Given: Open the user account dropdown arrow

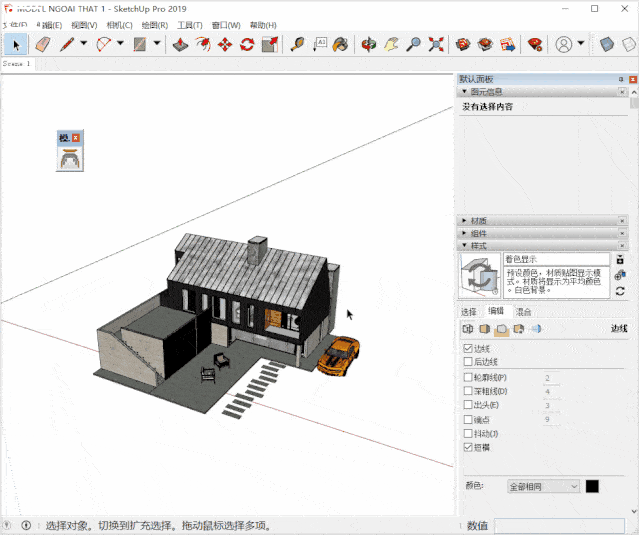Looking at the screenshot, I should coord(581,43).
